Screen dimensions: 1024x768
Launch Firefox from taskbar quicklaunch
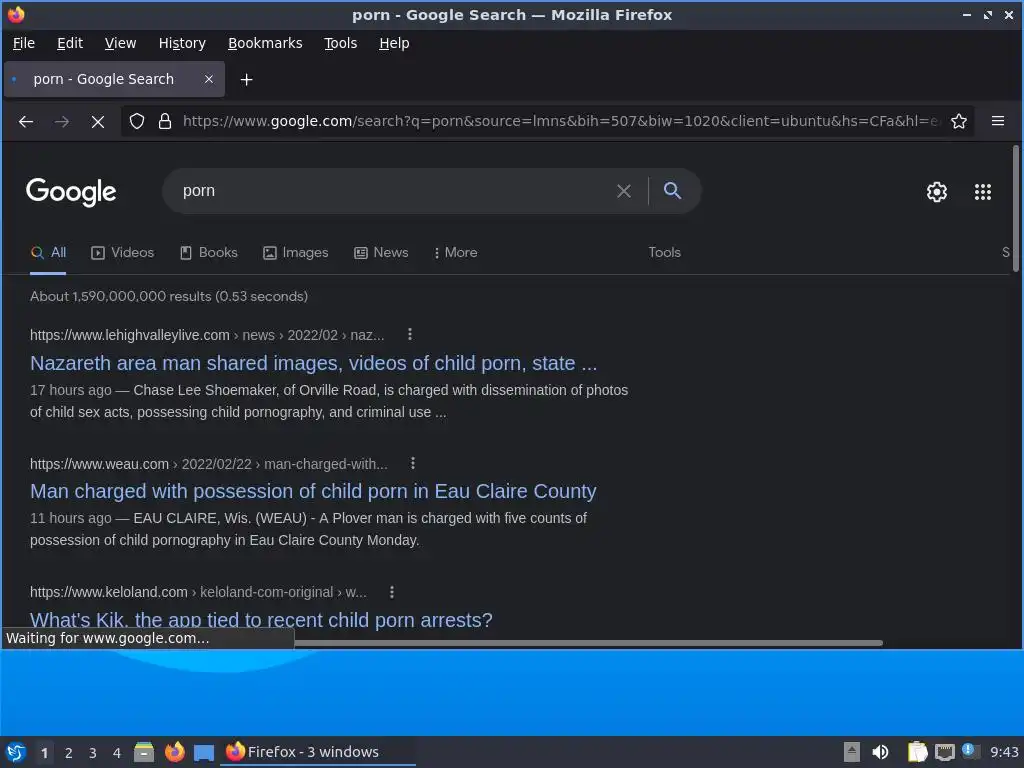[x=174, y=752]
